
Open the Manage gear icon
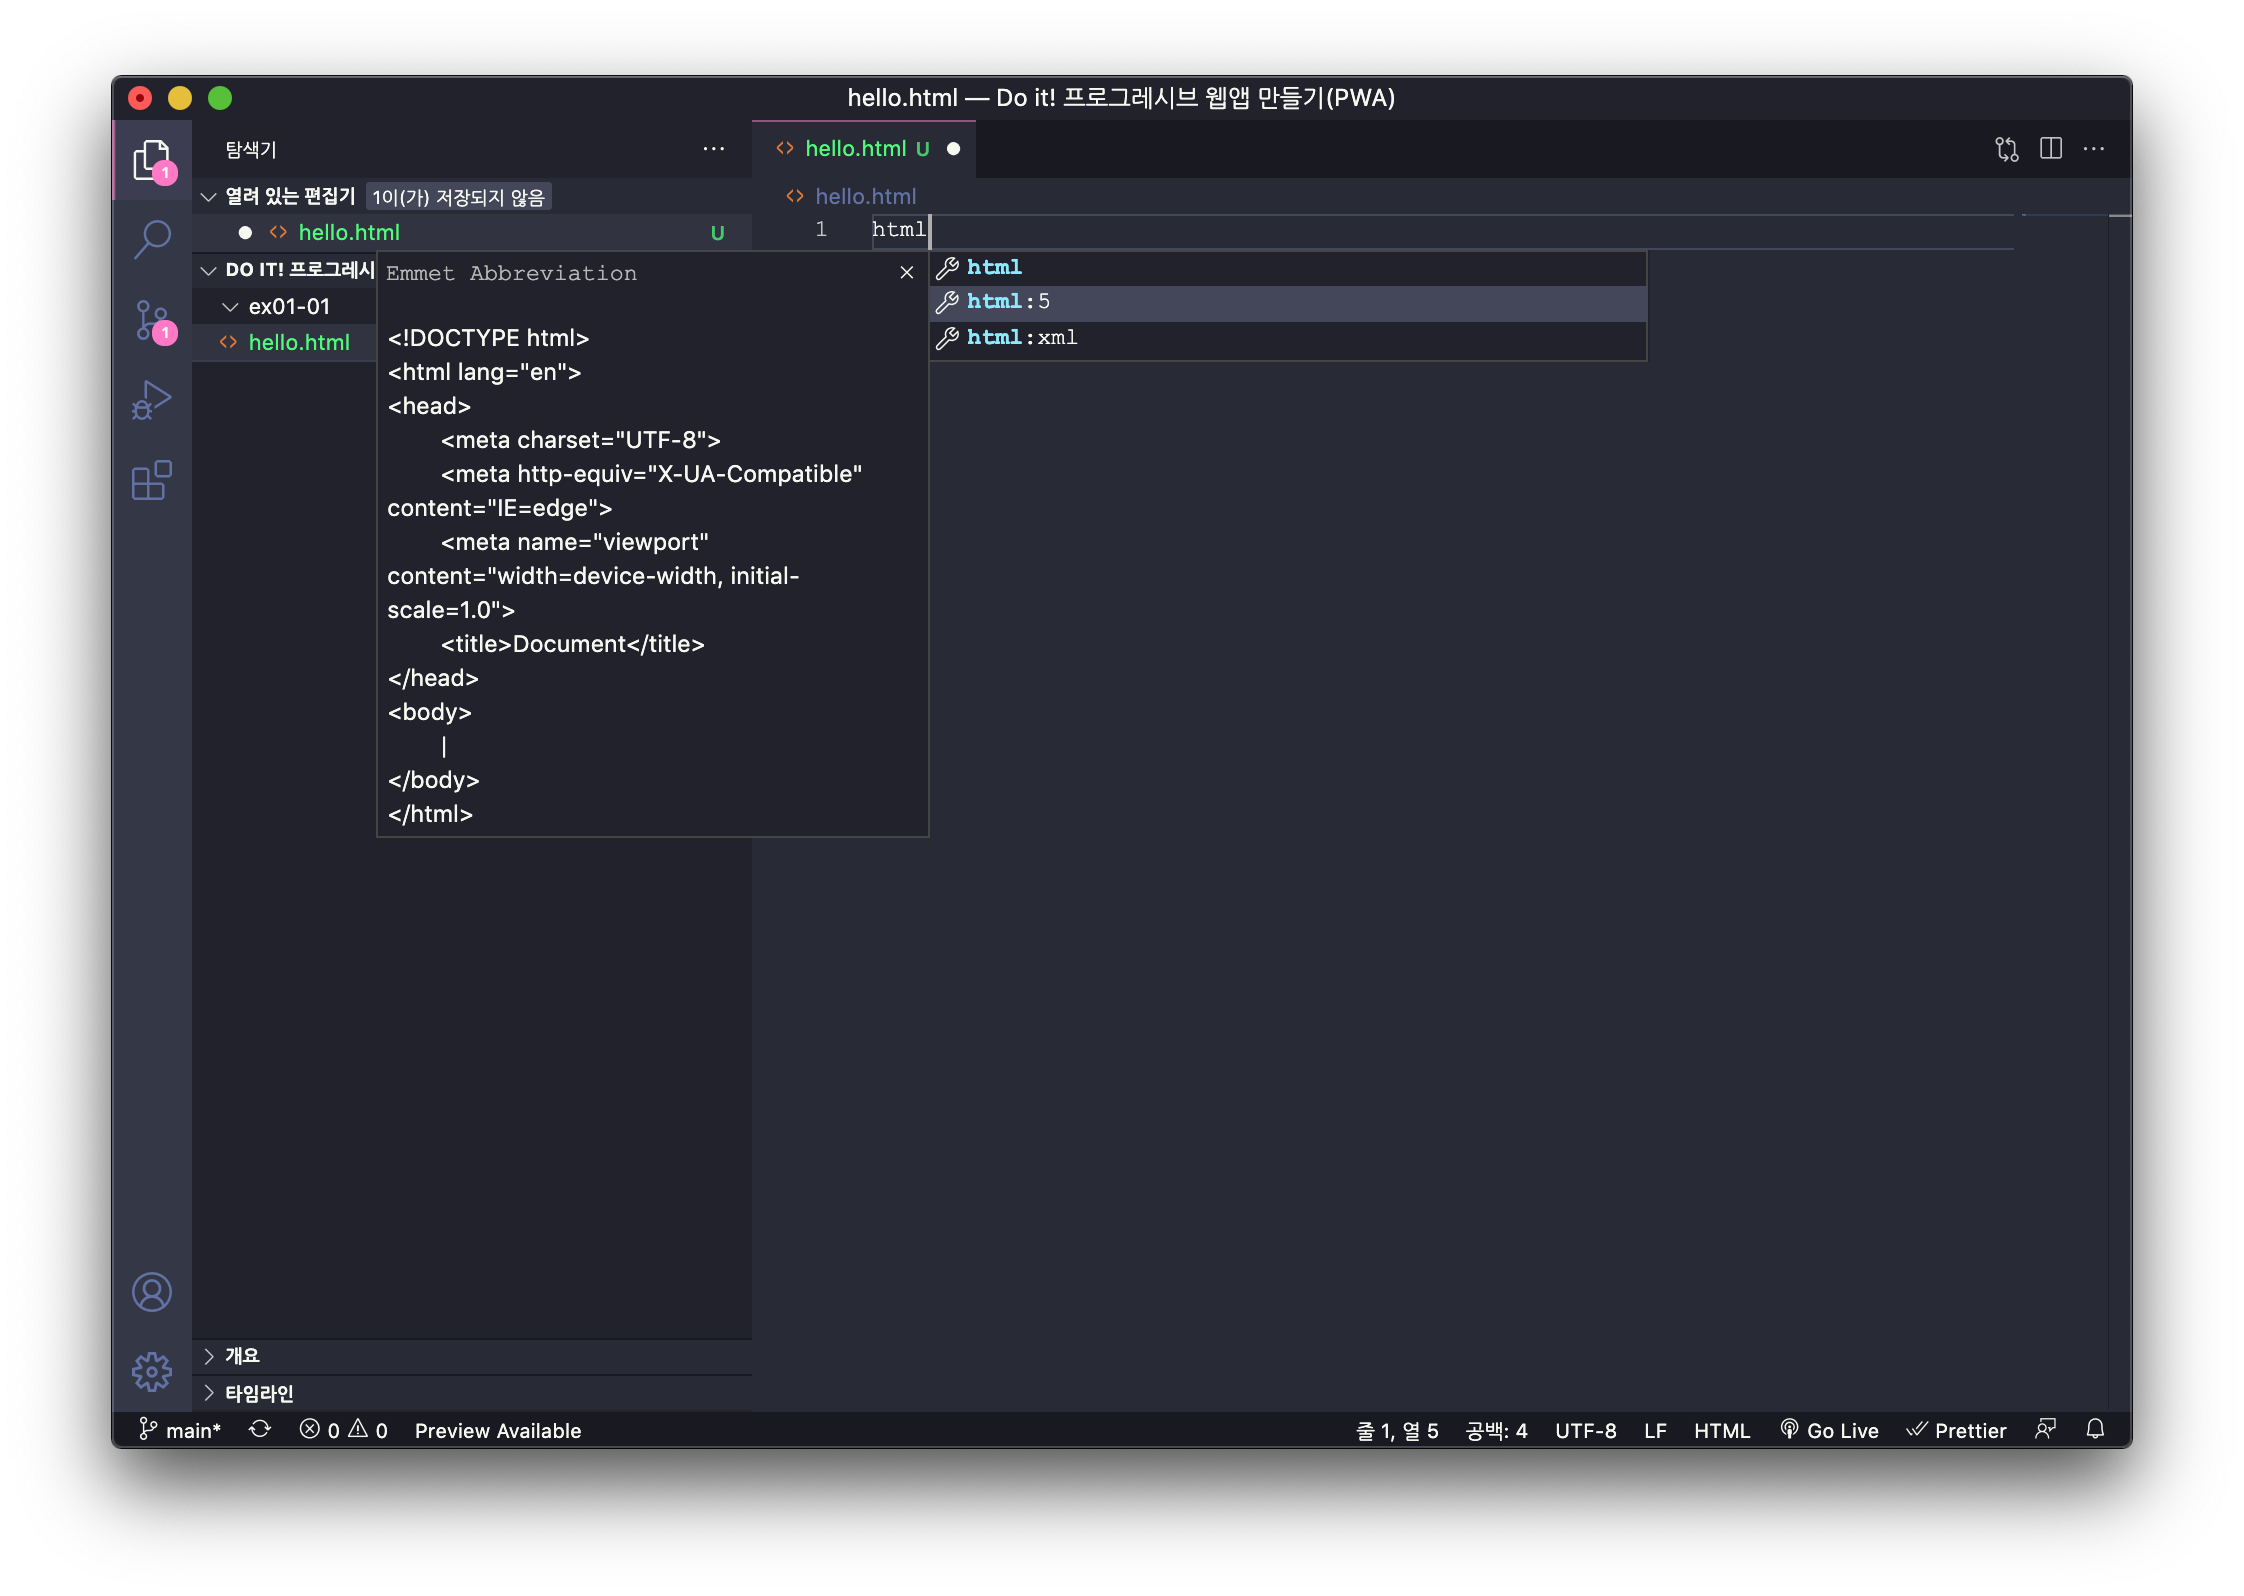pos(152,1371)
